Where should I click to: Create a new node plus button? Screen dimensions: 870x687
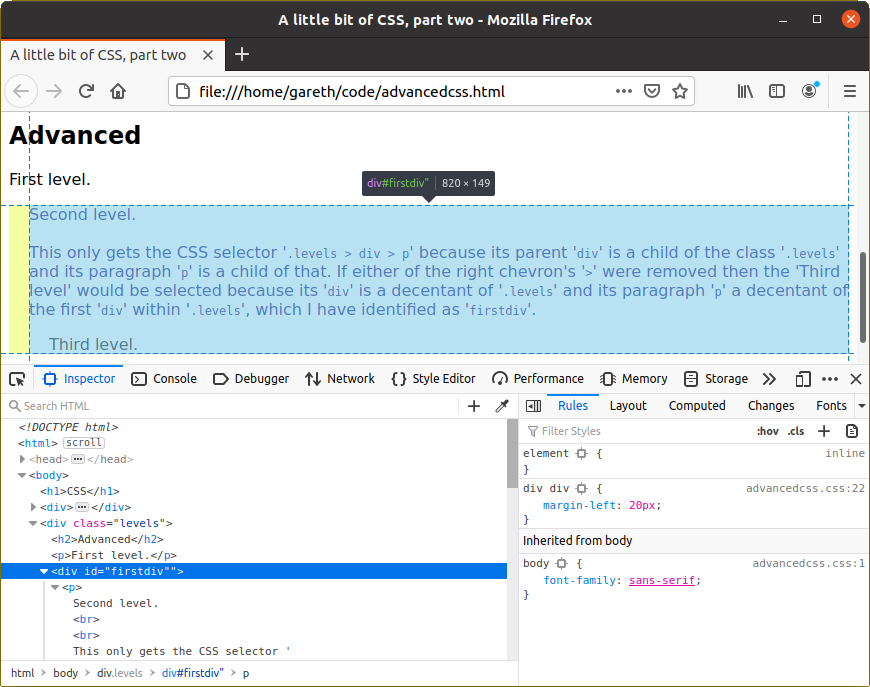[x=474, y=406]
